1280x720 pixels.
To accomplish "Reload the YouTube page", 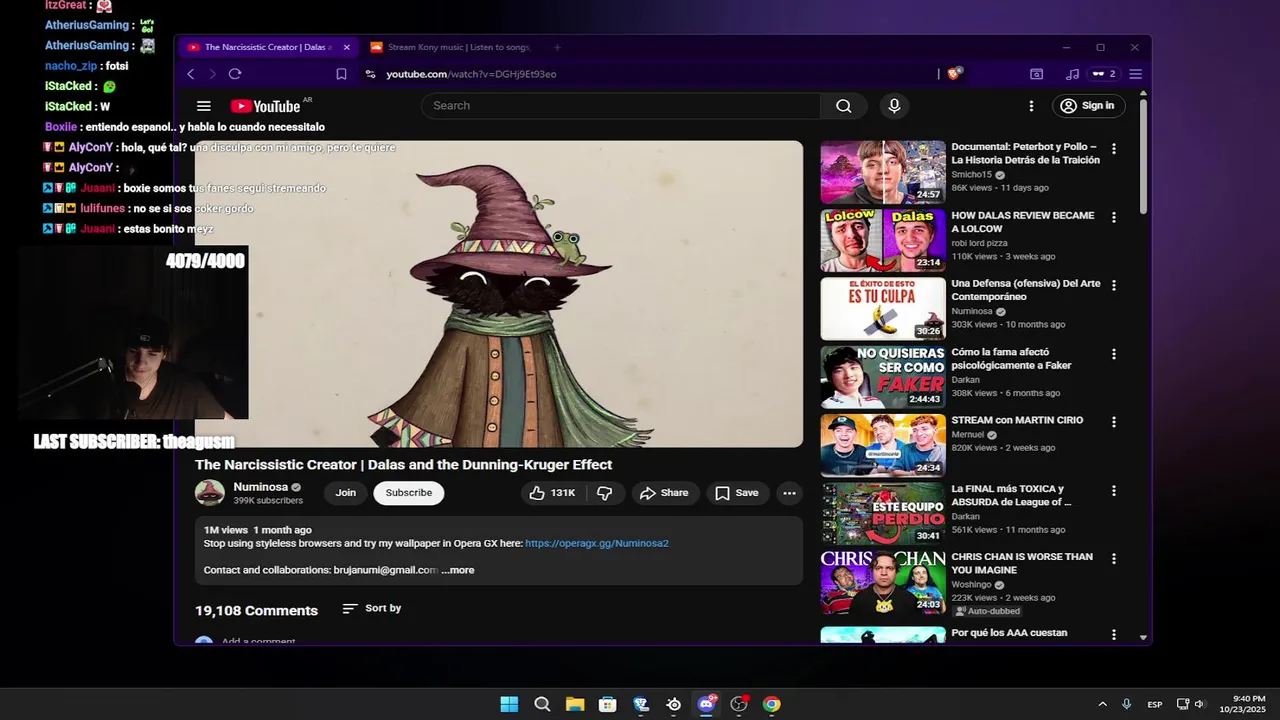I will pyautogui.click(x=235, y=74).
